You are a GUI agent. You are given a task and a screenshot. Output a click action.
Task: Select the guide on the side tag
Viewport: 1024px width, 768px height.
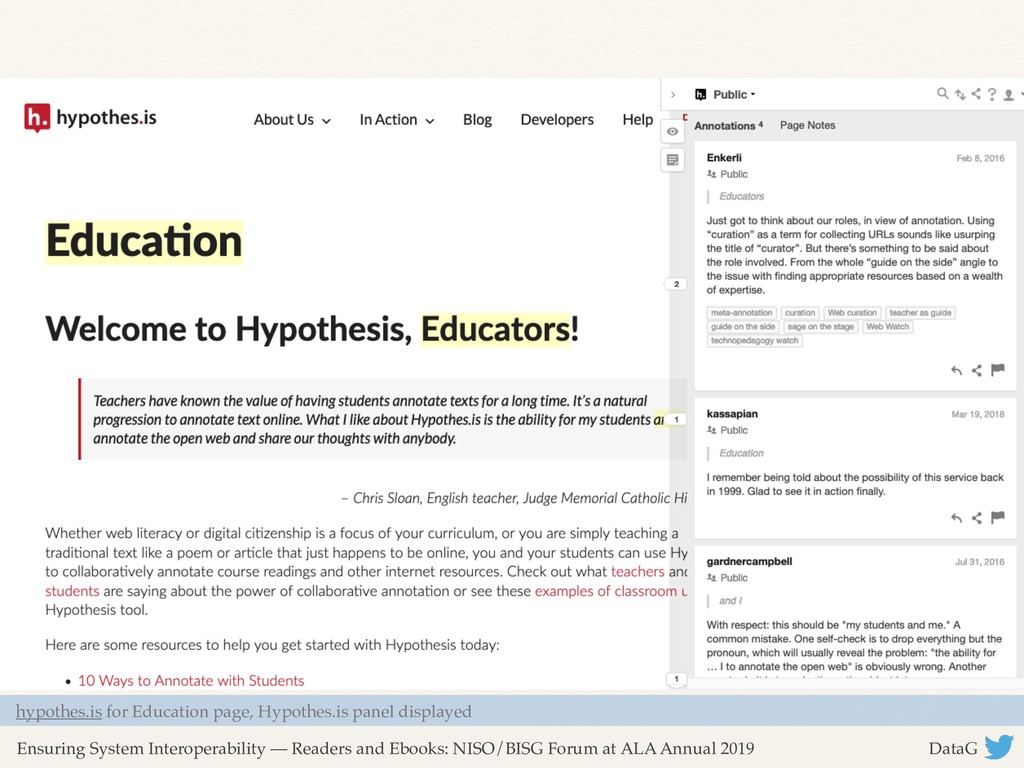click(x=743, y=327)
